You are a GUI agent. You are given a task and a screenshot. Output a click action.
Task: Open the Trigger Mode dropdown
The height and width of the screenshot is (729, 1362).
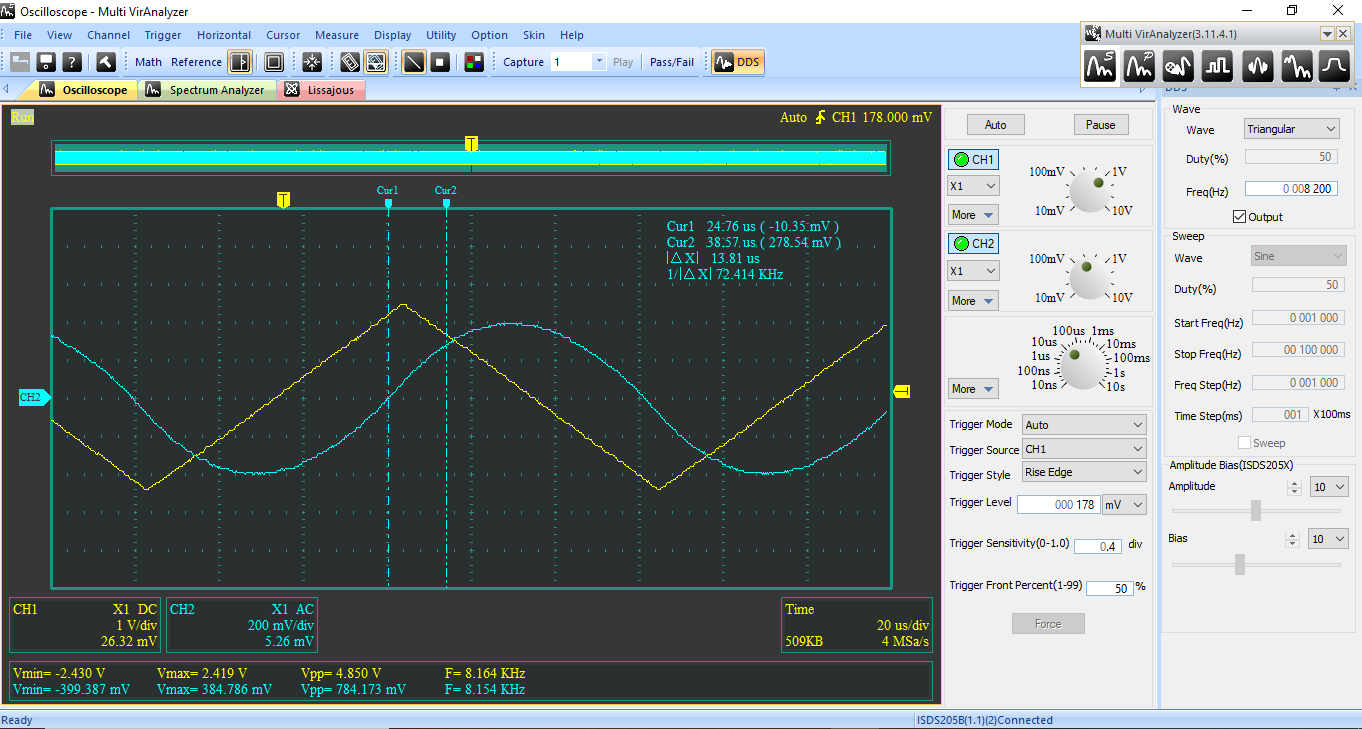click(x=1084, y=425)
